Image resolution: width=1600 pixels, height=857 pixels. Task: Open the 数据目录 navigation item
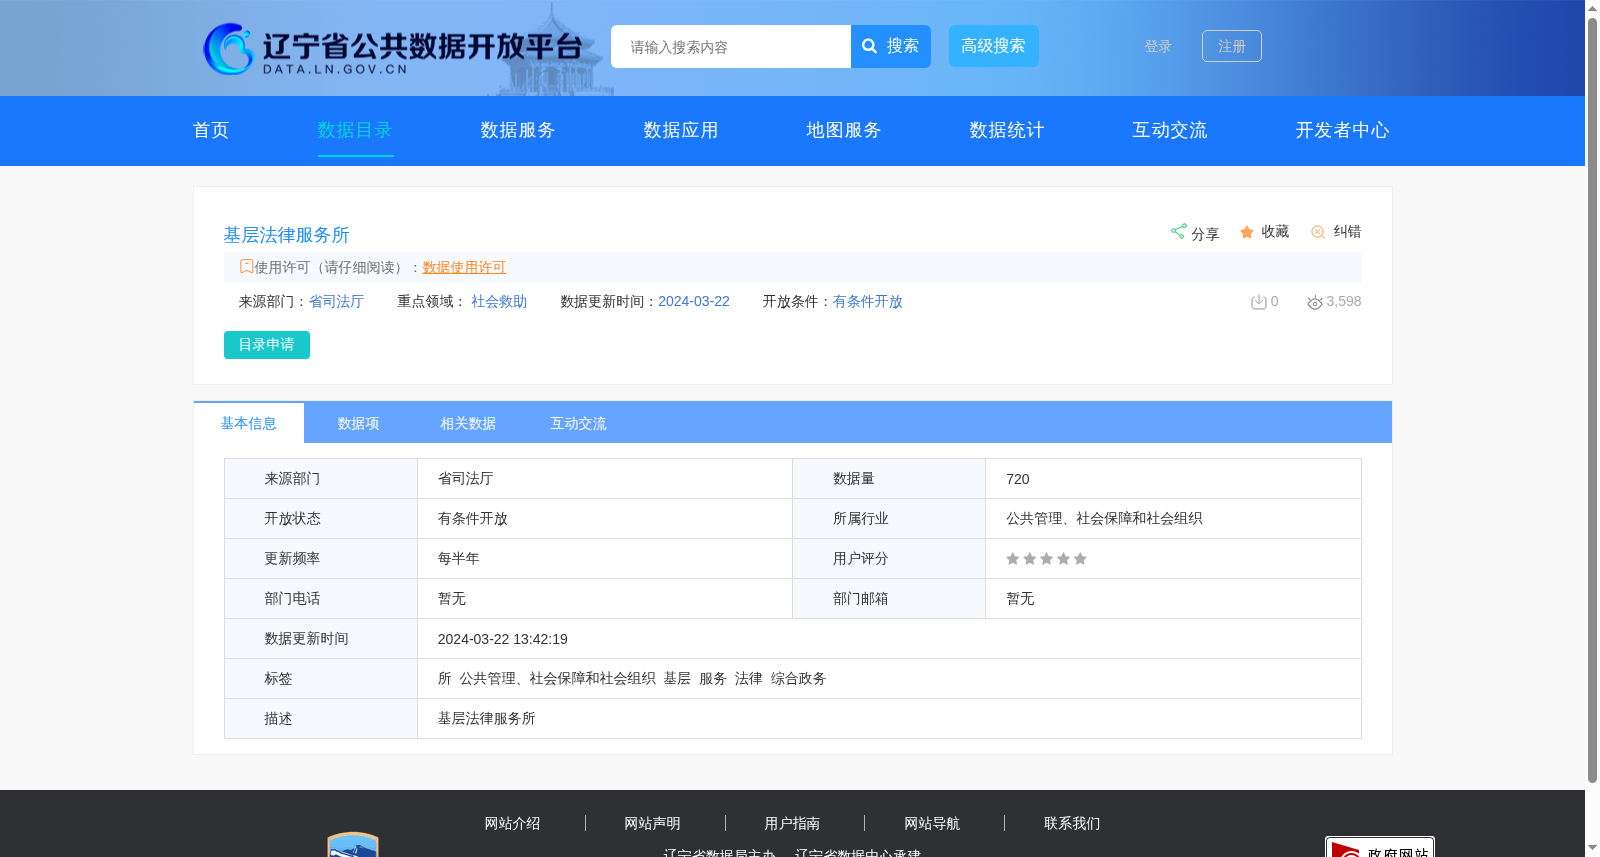[x=355, y=130]
